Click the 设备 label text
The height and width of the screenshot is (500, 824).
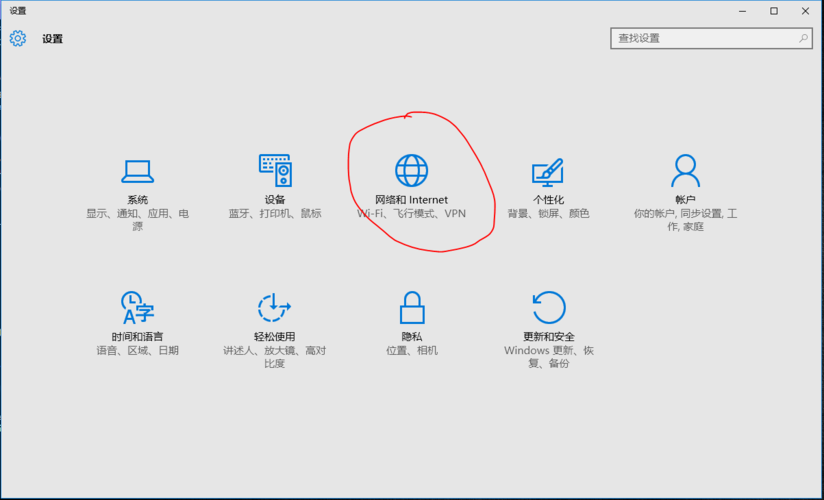coord(275,200)
